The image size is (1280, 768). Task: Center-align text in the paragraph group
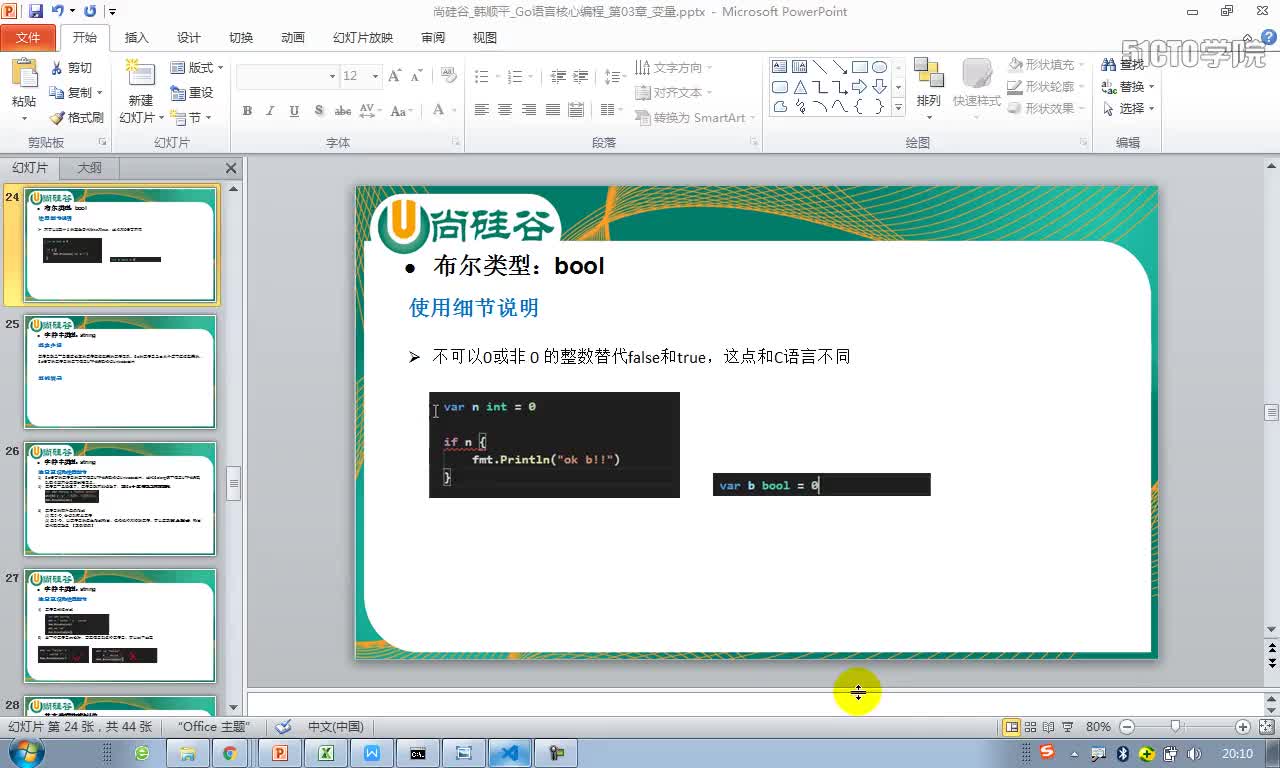(505, 110)
